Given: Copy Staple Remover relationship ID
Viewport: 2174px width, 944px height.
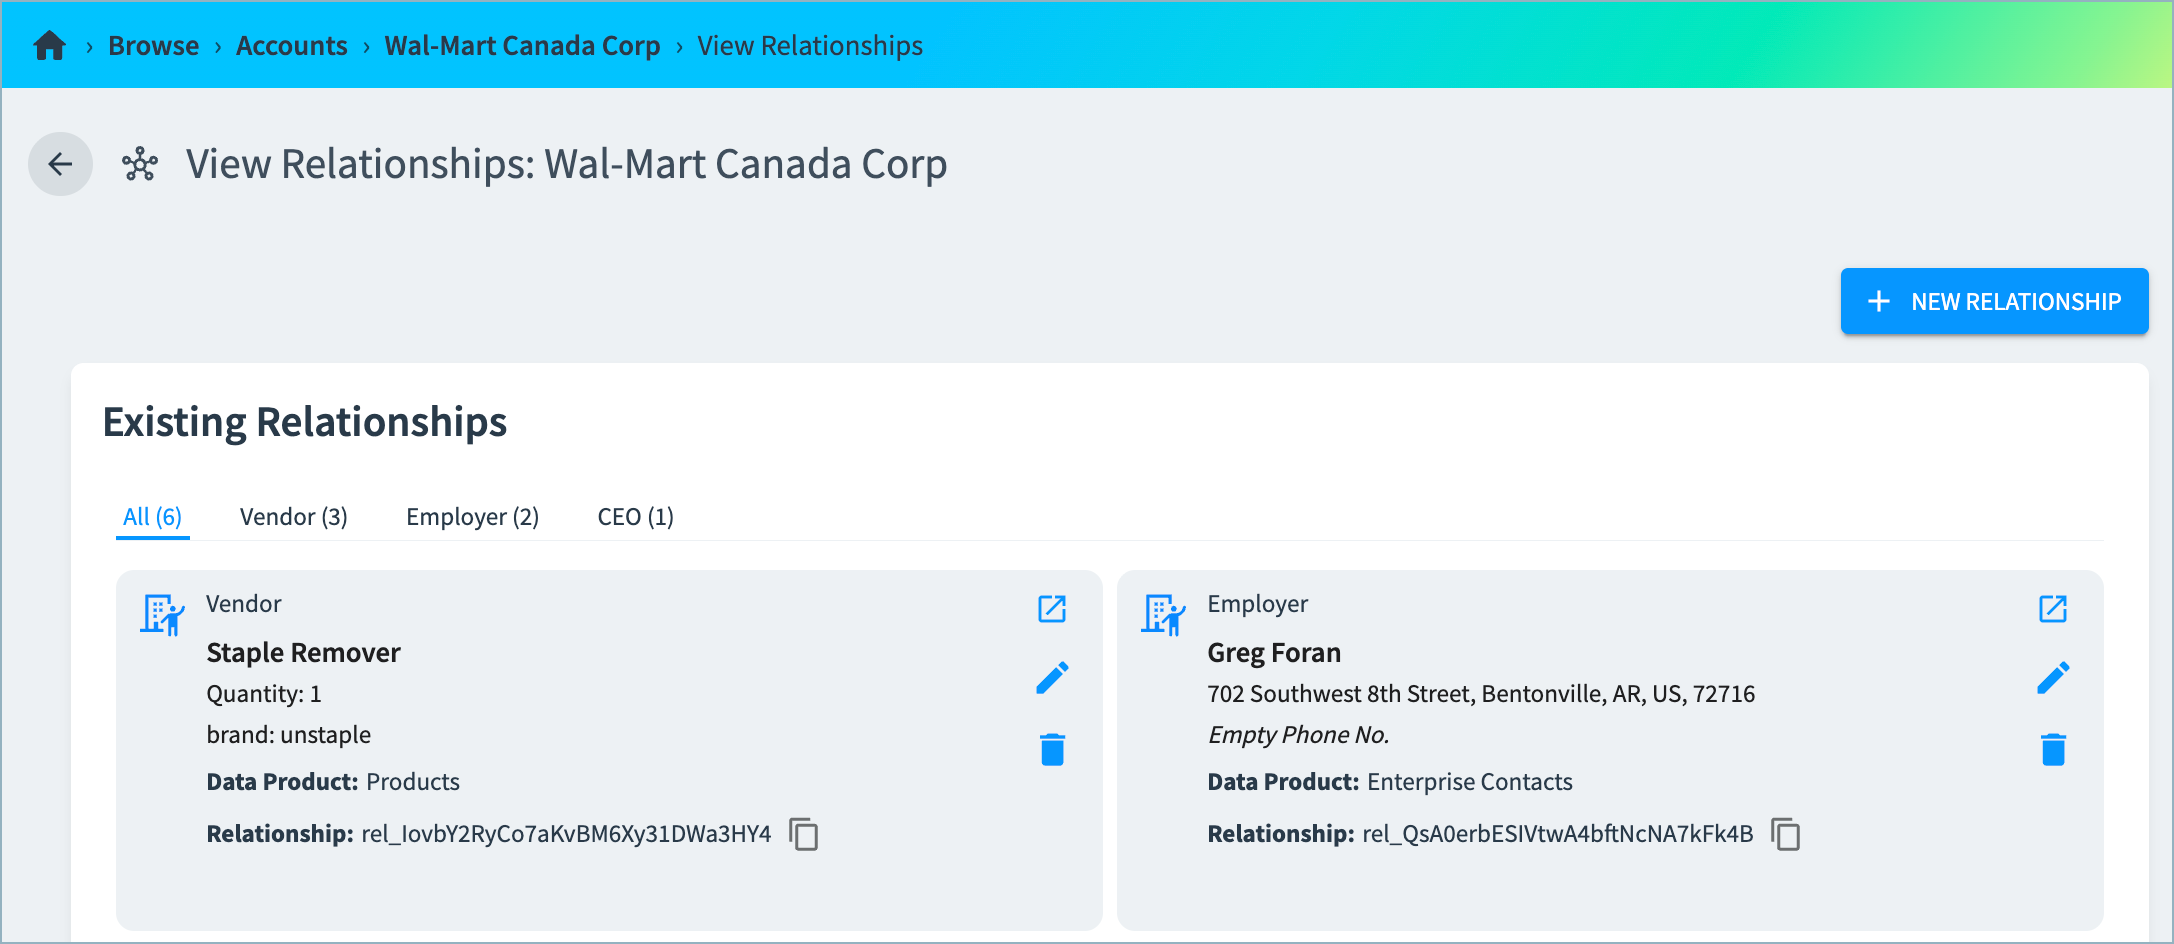Looking at the screenshot, I should click(804, 834).
